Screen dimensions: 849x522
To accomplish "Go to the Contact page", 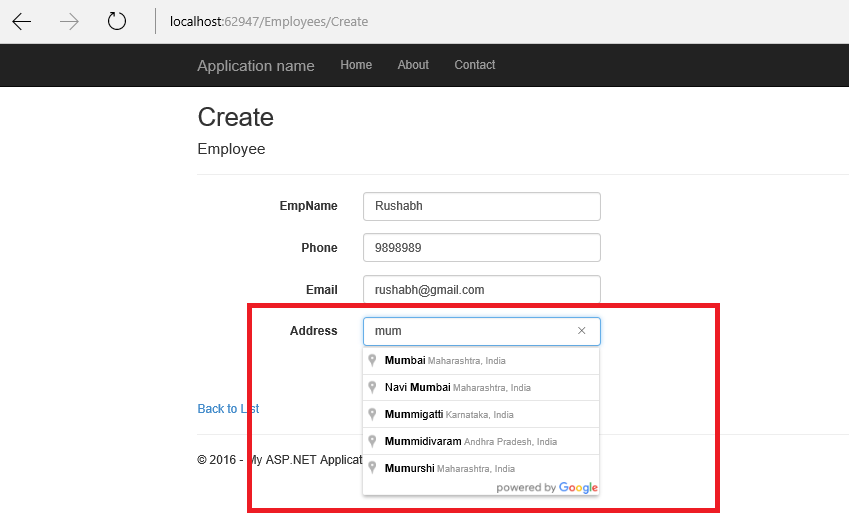I will (475, 65).
